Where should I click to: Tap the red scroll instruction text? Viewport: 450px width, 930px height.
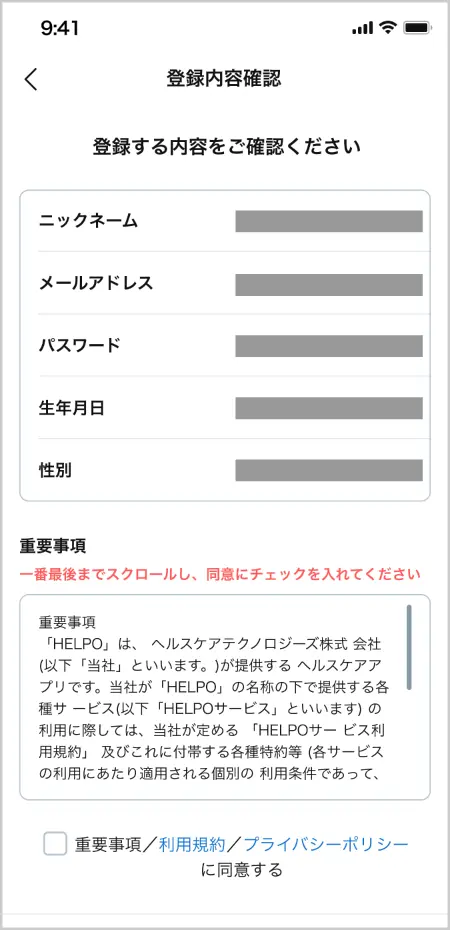pyautogui.click(x=220, y=574)
